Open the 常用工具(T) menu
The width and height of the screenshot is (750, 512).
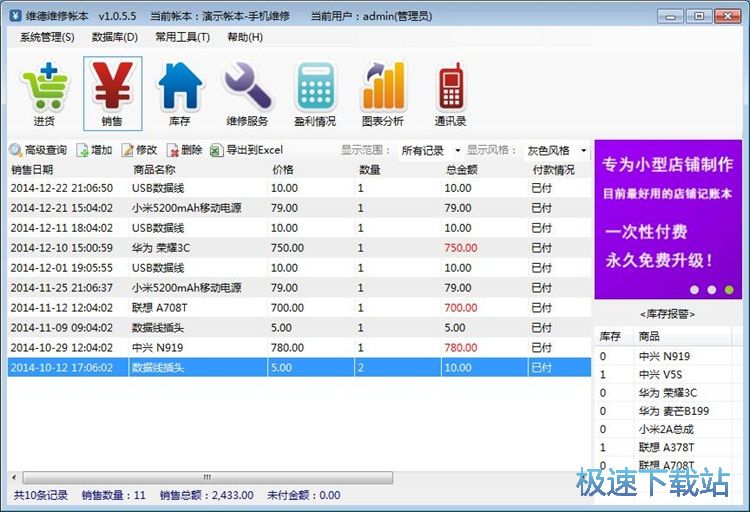(x=182, y=37)
